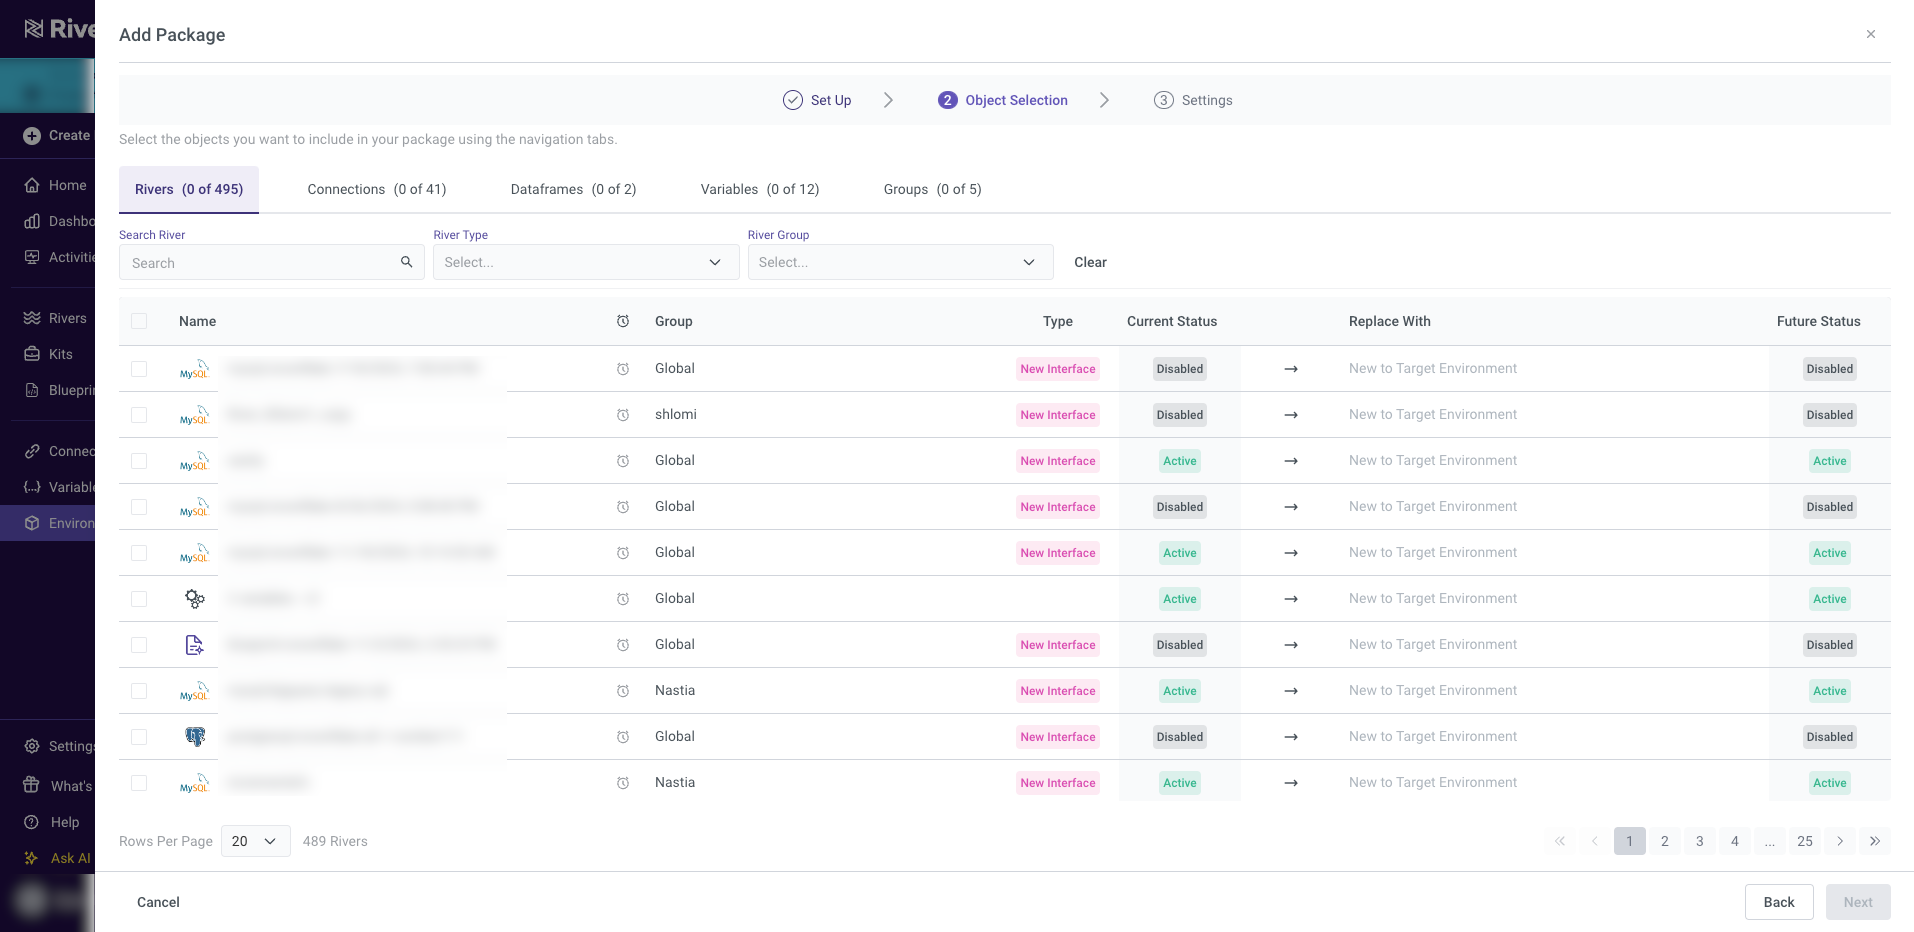
Task: Click the PostgreSQL elephant river icon
Action: coord(195,737)
